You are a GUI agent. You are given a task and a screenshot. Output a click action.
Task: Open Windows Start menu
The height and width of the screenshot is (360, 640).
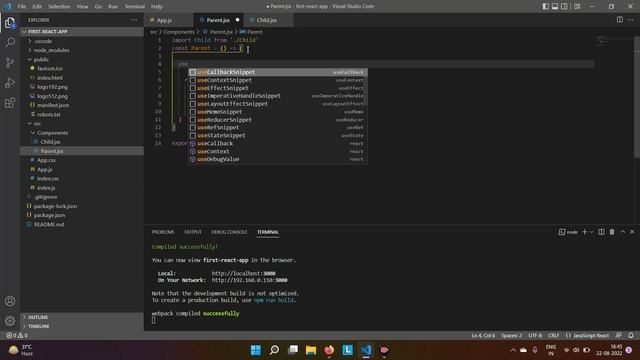coord(256,350)
